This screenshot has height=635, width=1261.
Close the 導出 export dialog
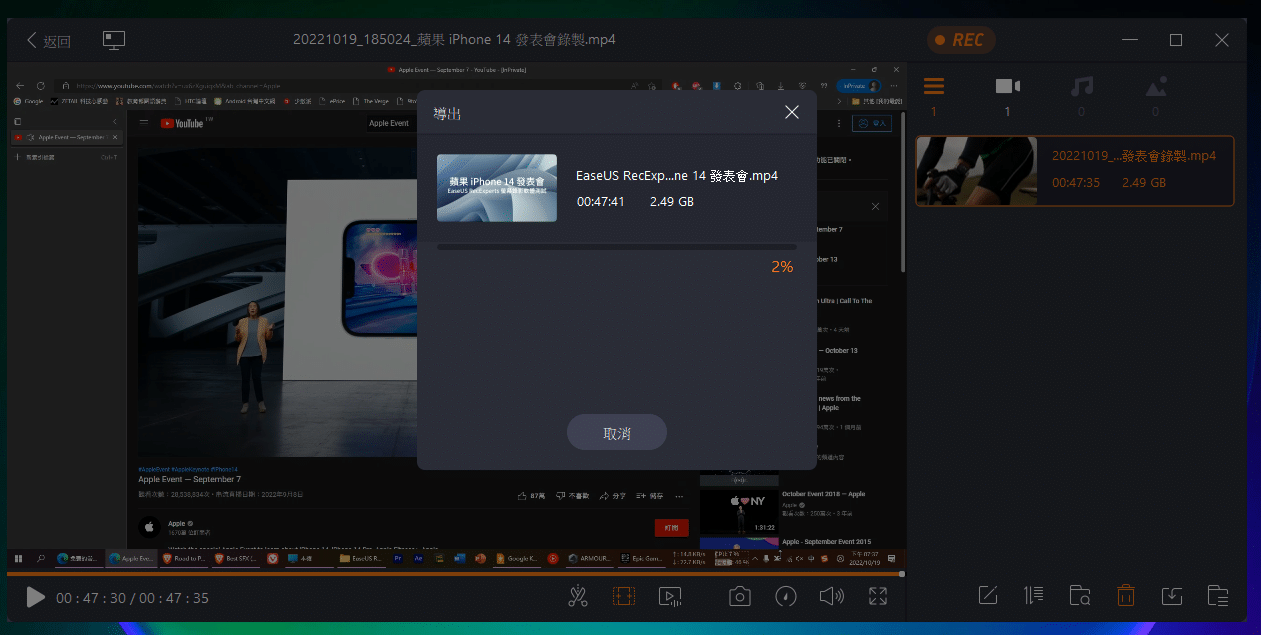pos(792,112)
